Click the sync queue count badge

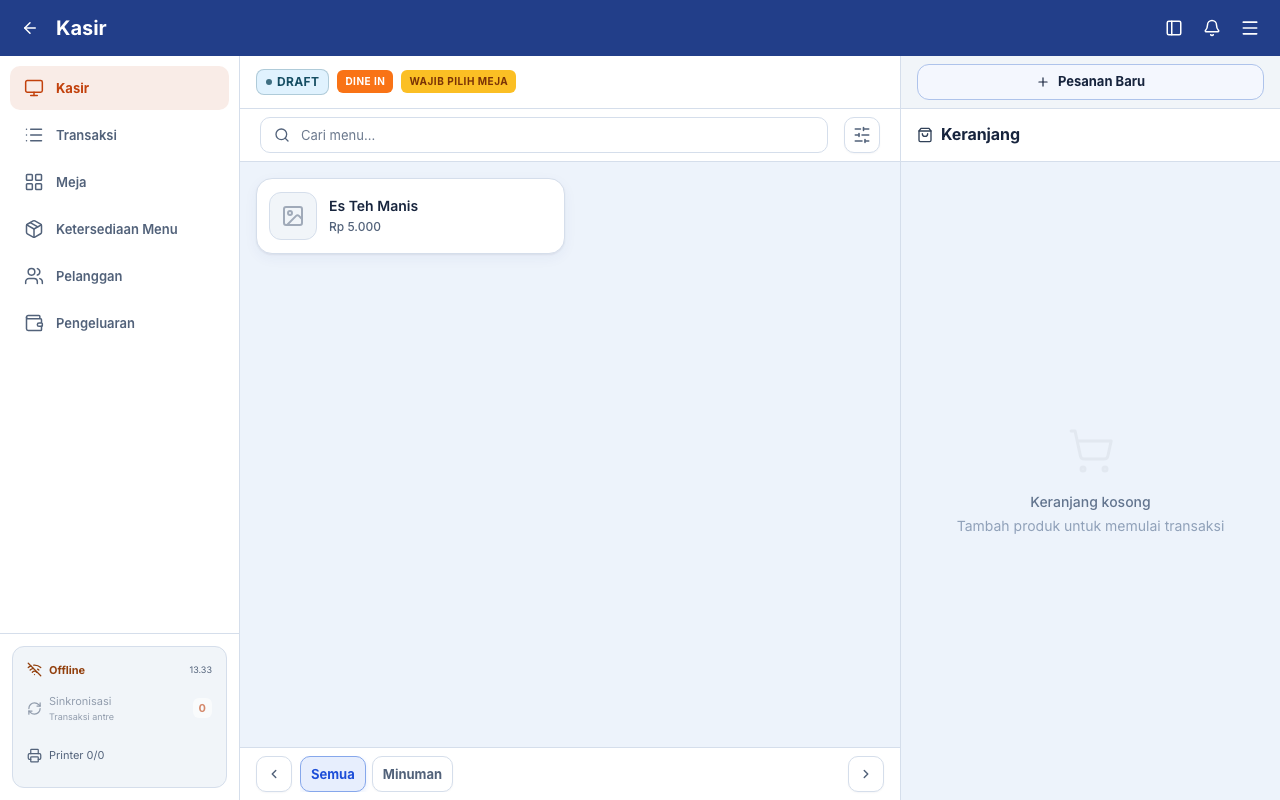(202, 708)
